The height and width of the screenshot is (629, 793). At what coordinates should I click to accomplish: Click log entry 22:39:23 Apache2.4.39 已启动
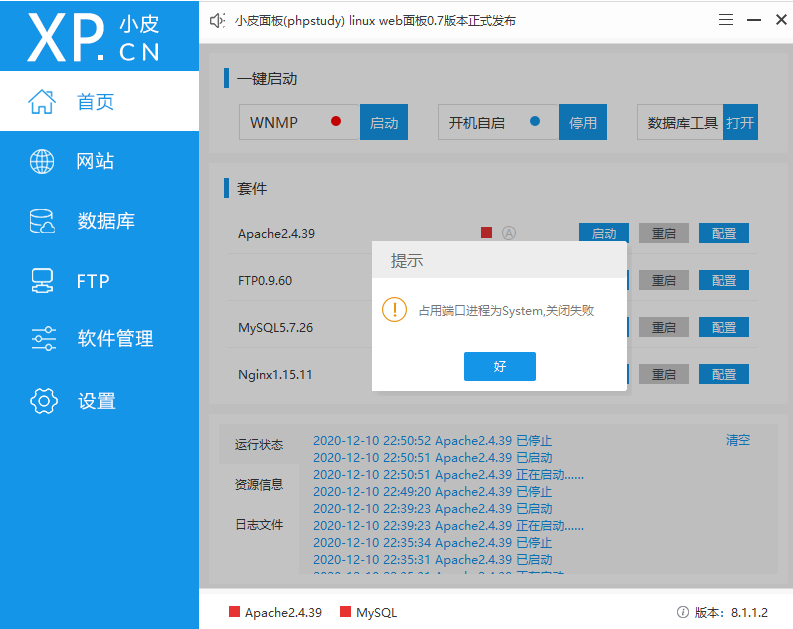tap(432, 509)
